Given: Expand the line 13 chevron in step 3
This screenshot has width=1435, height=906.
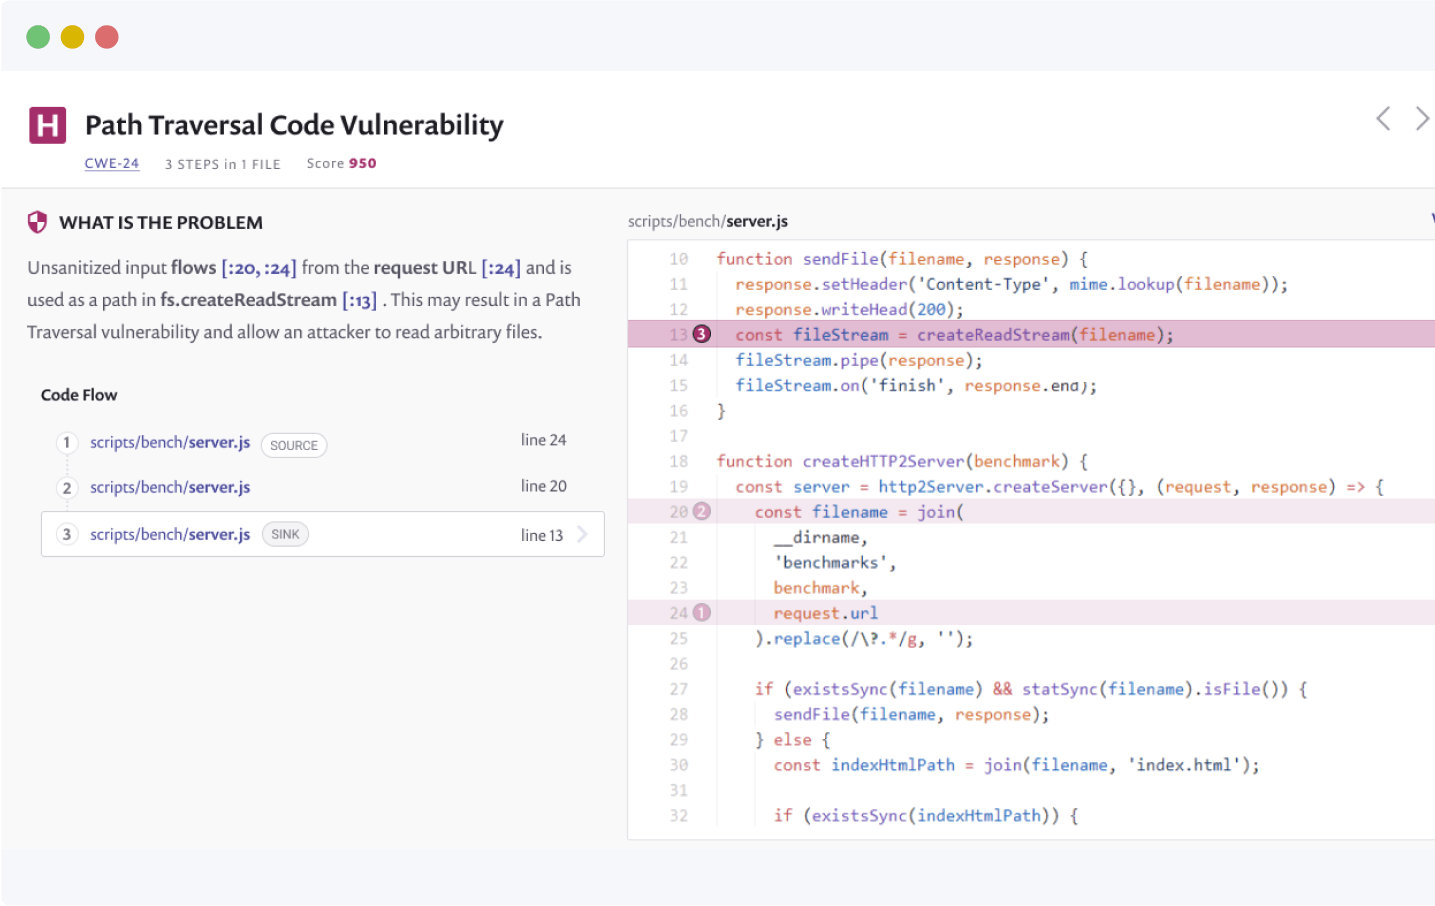Looking at the screenshot, I should (x=582, y=534).
